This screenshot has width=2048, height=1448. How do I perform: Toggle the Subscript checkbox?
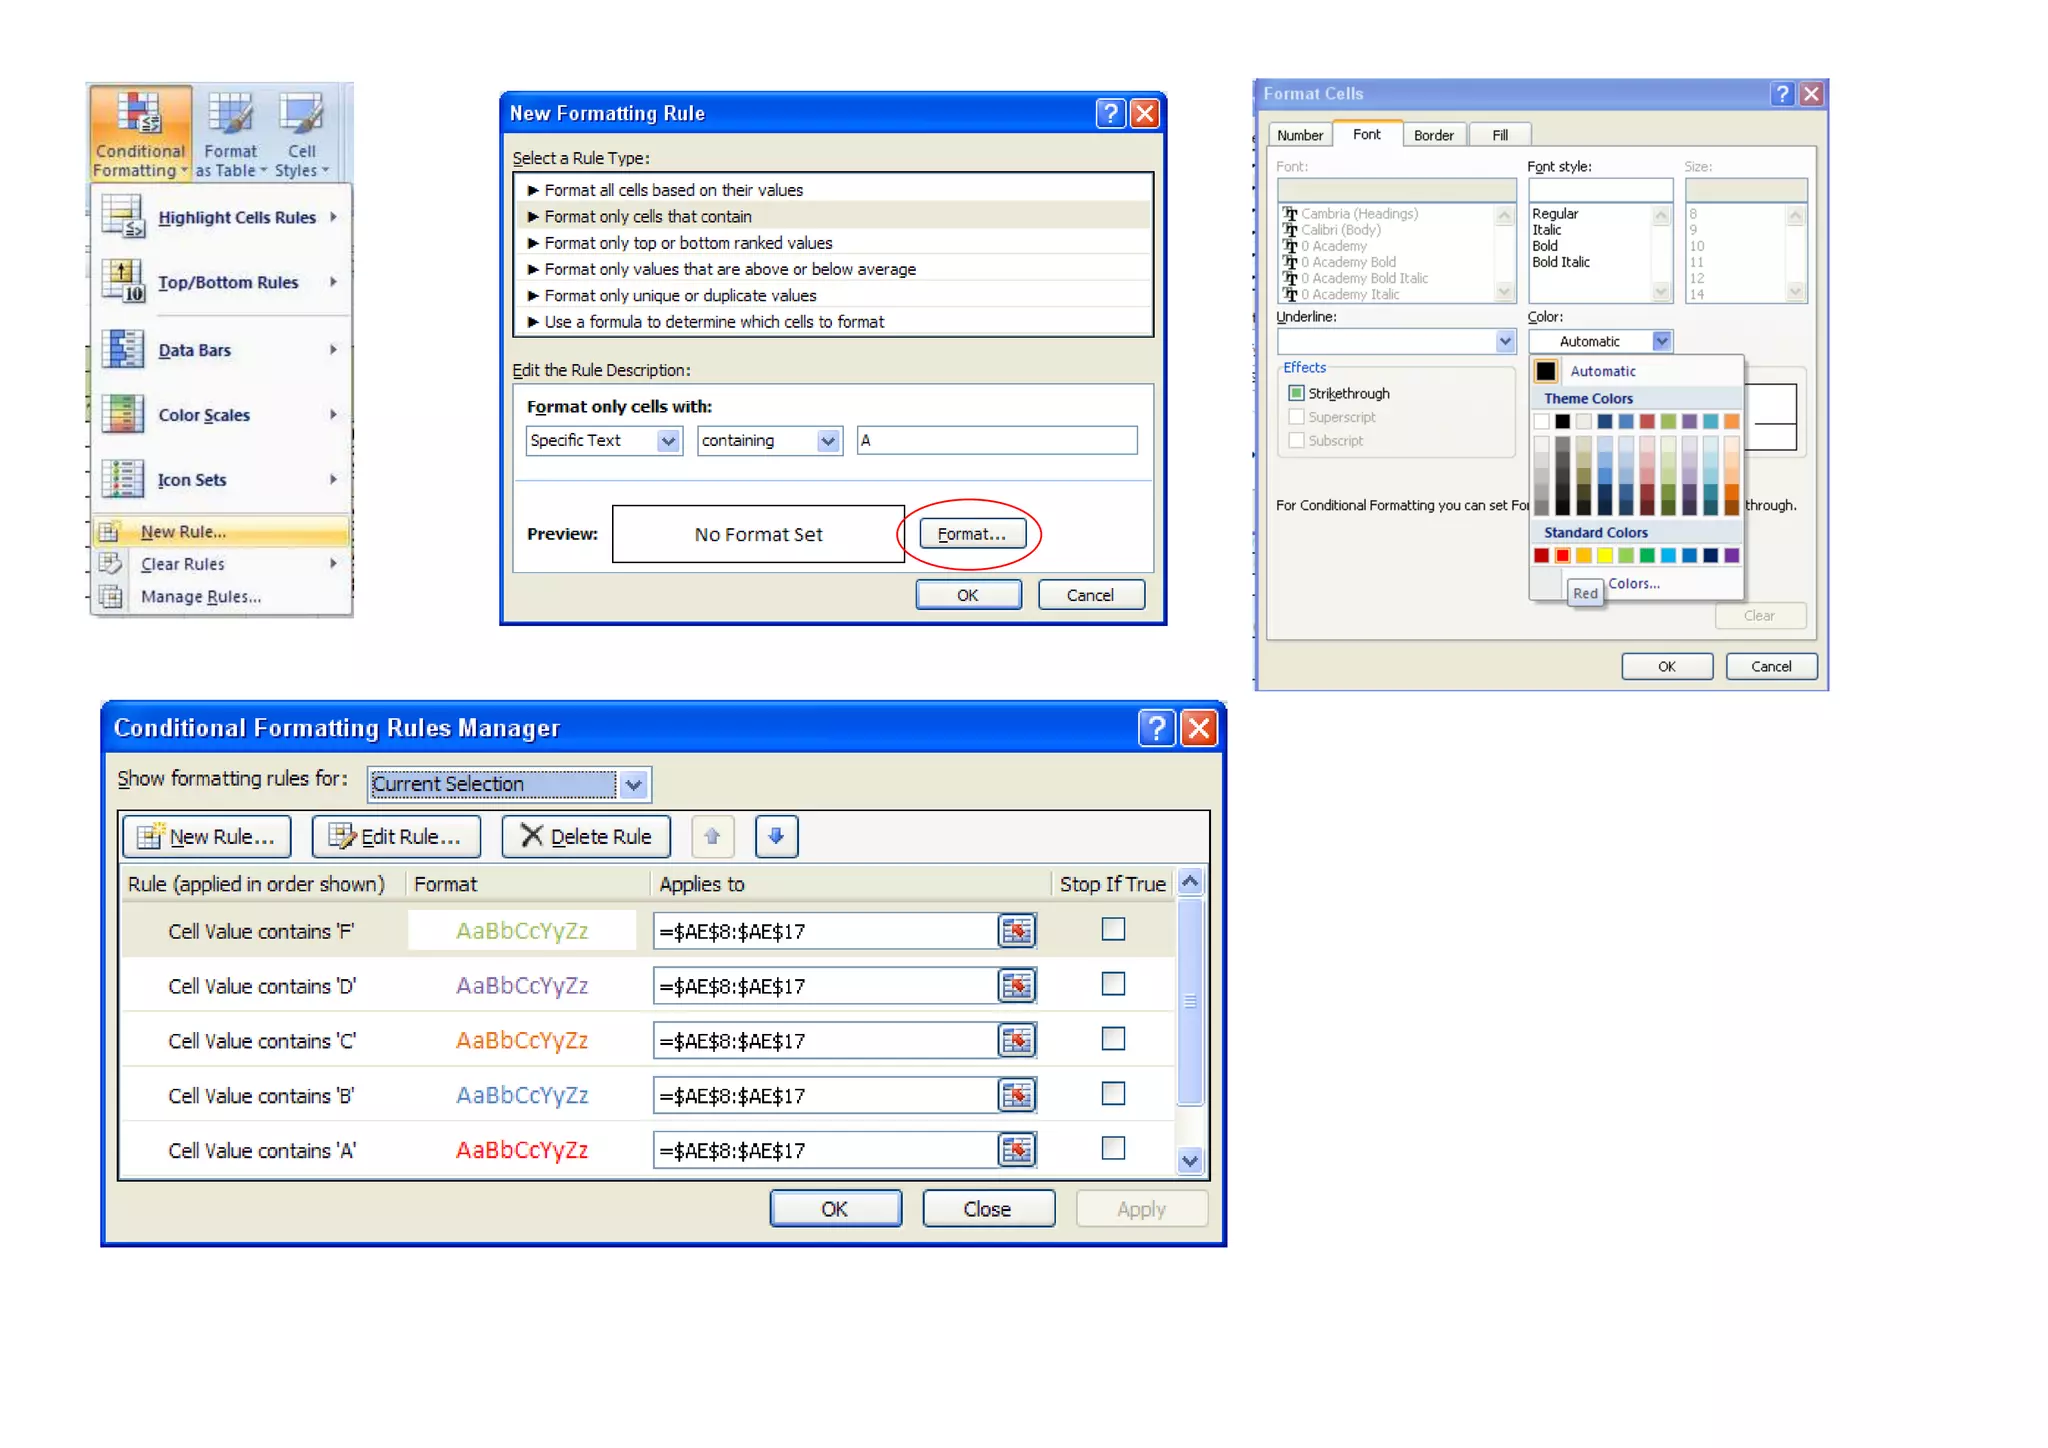pyautogui.click(x=1296, y=440)
